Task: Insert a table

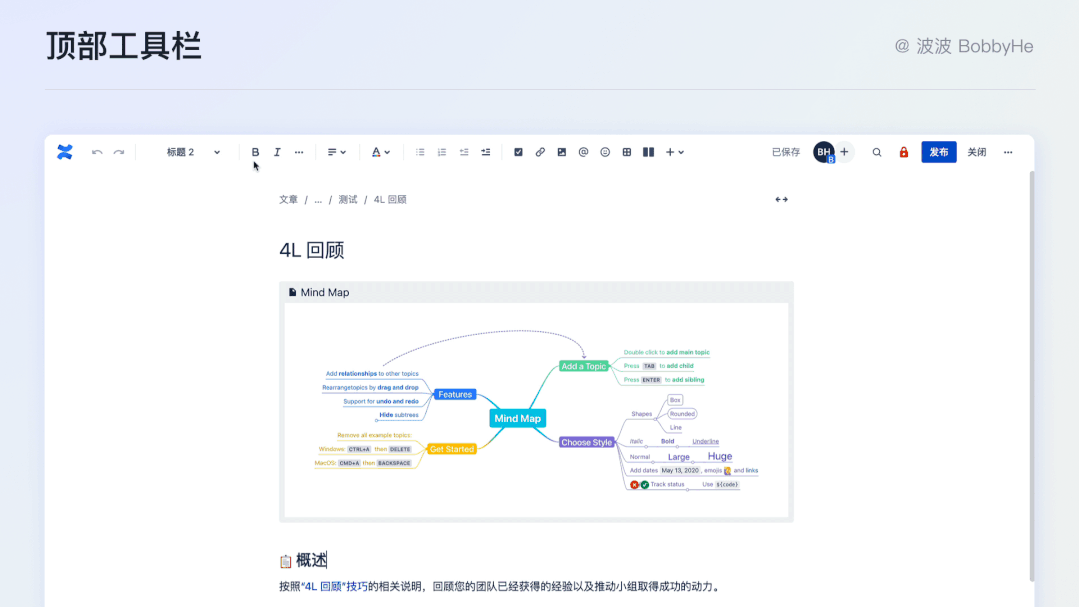Action: pos(627,152)
